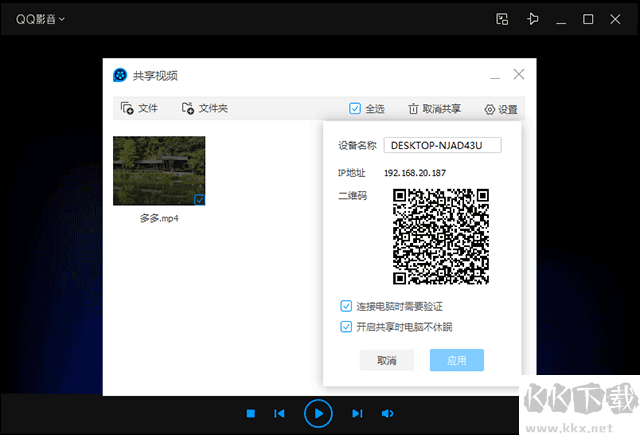Click the mini-mode icon in title bar
Screen dimensions: 640x435
pos(502,19)
